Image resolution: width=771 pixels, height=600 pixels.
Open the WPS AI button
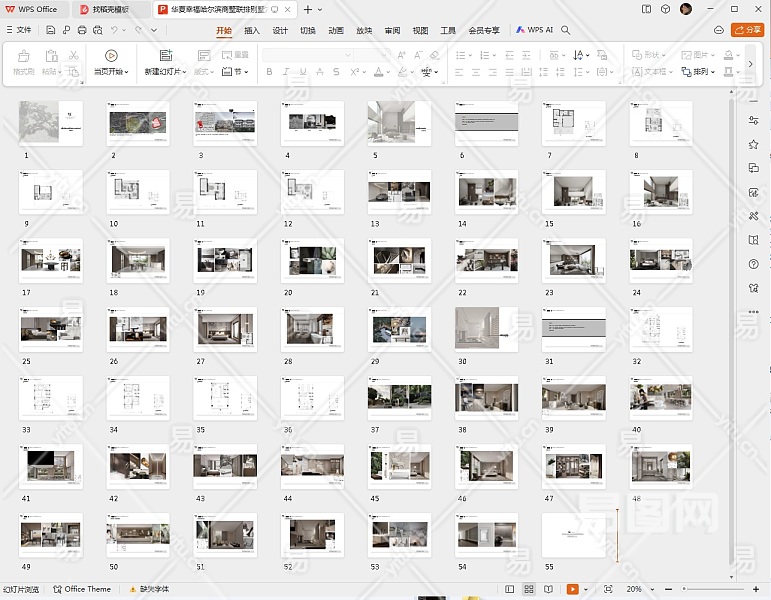coord(535,31)
